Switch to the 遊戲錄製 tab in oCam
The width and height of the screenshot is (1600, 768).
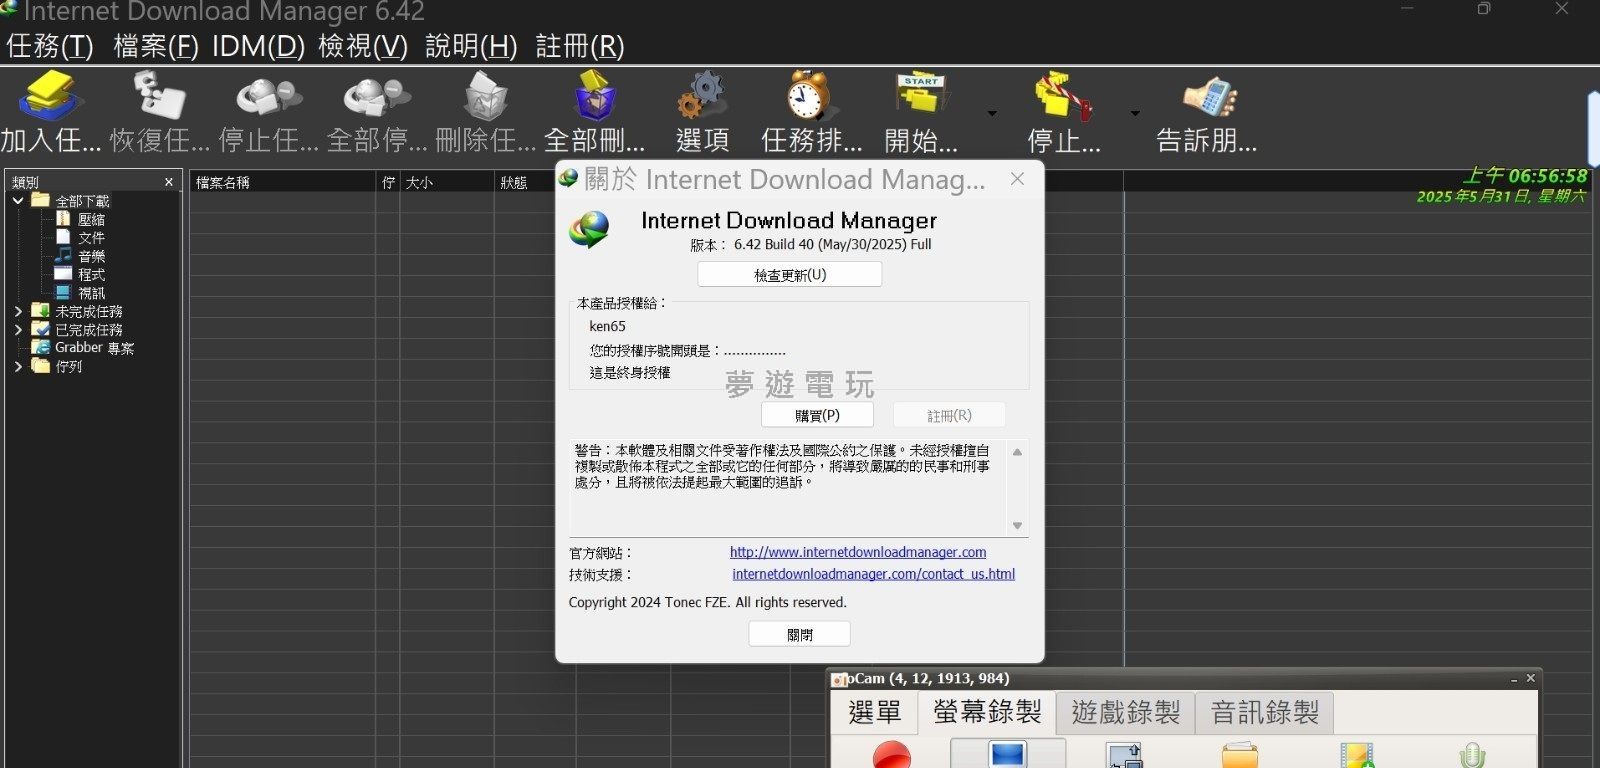coord(1125,712)
